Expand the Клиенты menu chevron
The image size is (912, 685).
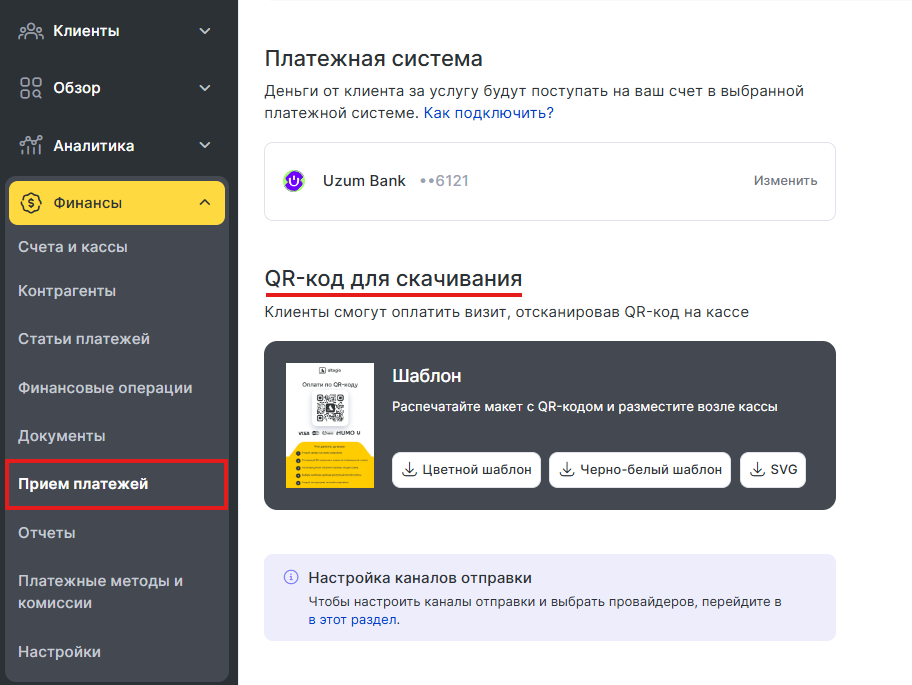[x=205, y=31]
